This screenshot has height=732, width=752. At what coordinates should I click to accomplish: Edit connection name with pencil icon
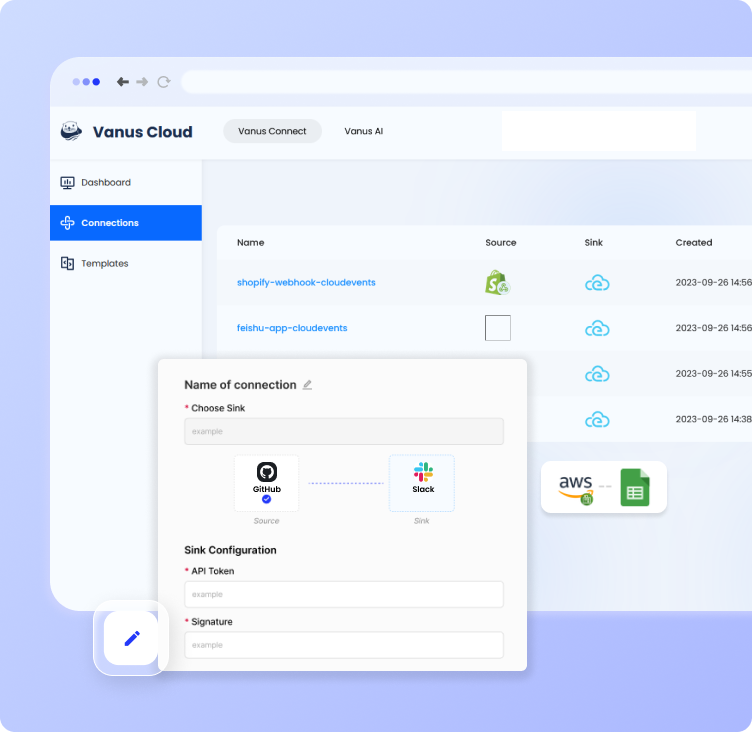coord(307,385)
